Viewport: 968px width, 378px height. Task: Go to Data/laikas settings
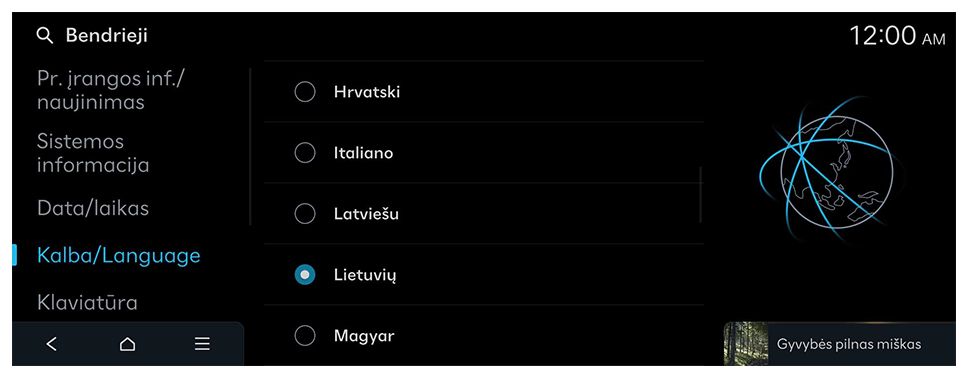tap(93, 208)
